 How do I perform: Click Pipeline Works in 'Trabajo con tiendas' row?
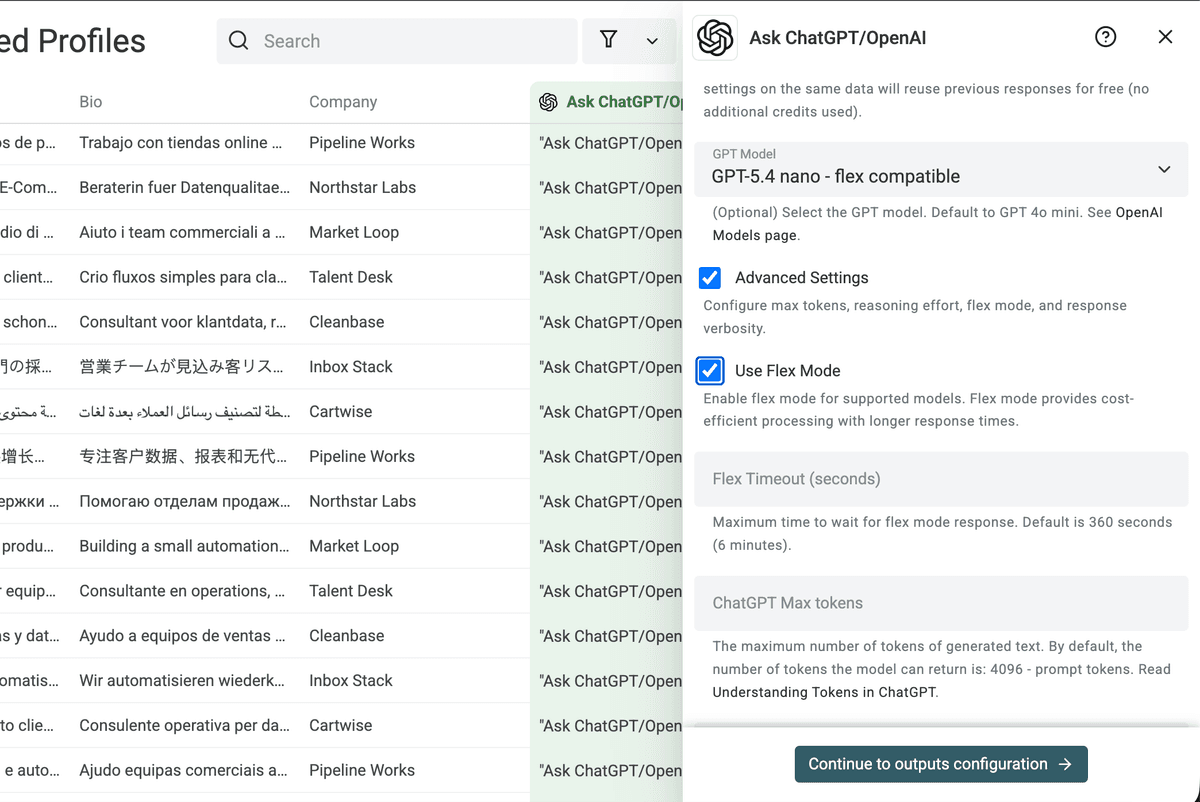tap(362, 143)
